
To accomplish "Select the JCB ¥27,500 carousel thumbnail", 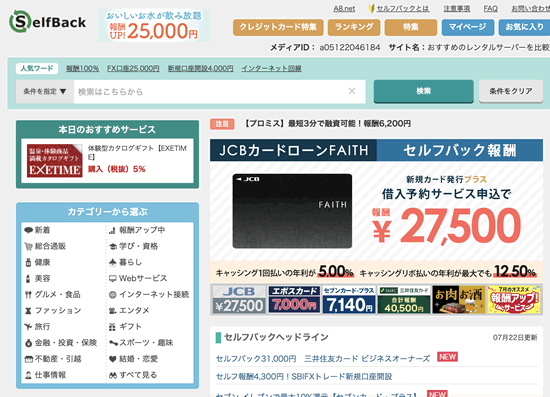I will (x=239, y=300).
